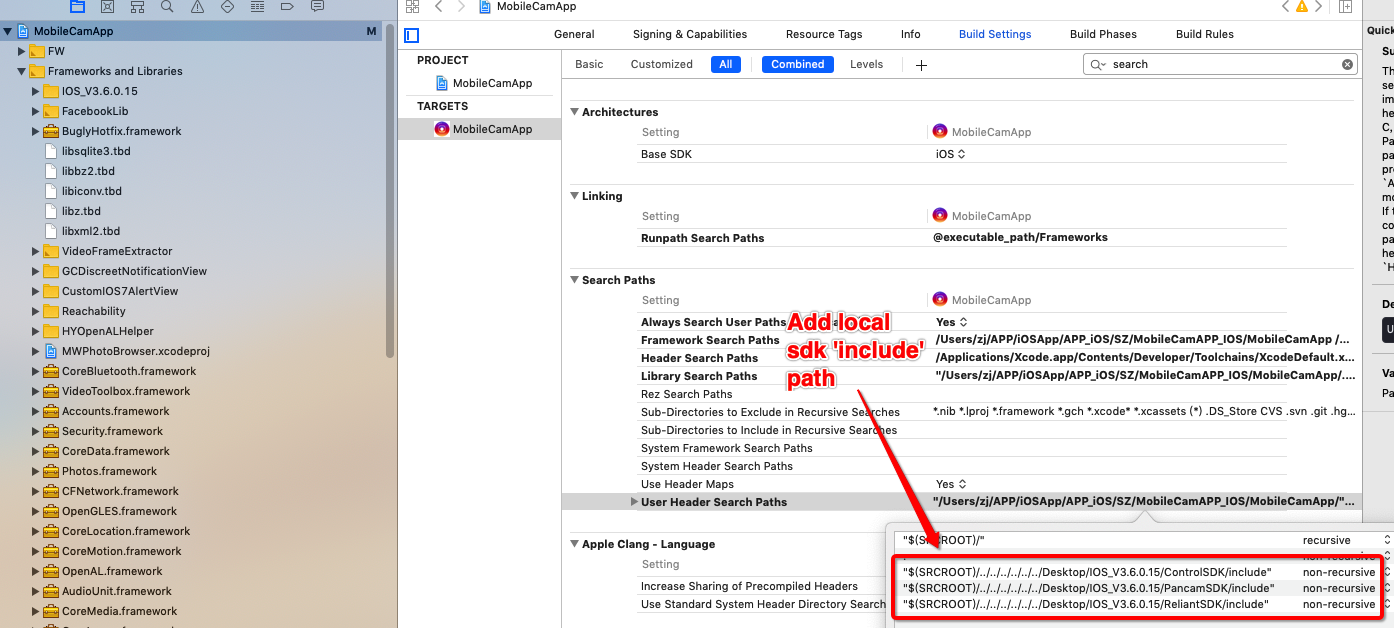Open the Build Settings tab

(995, 34)
